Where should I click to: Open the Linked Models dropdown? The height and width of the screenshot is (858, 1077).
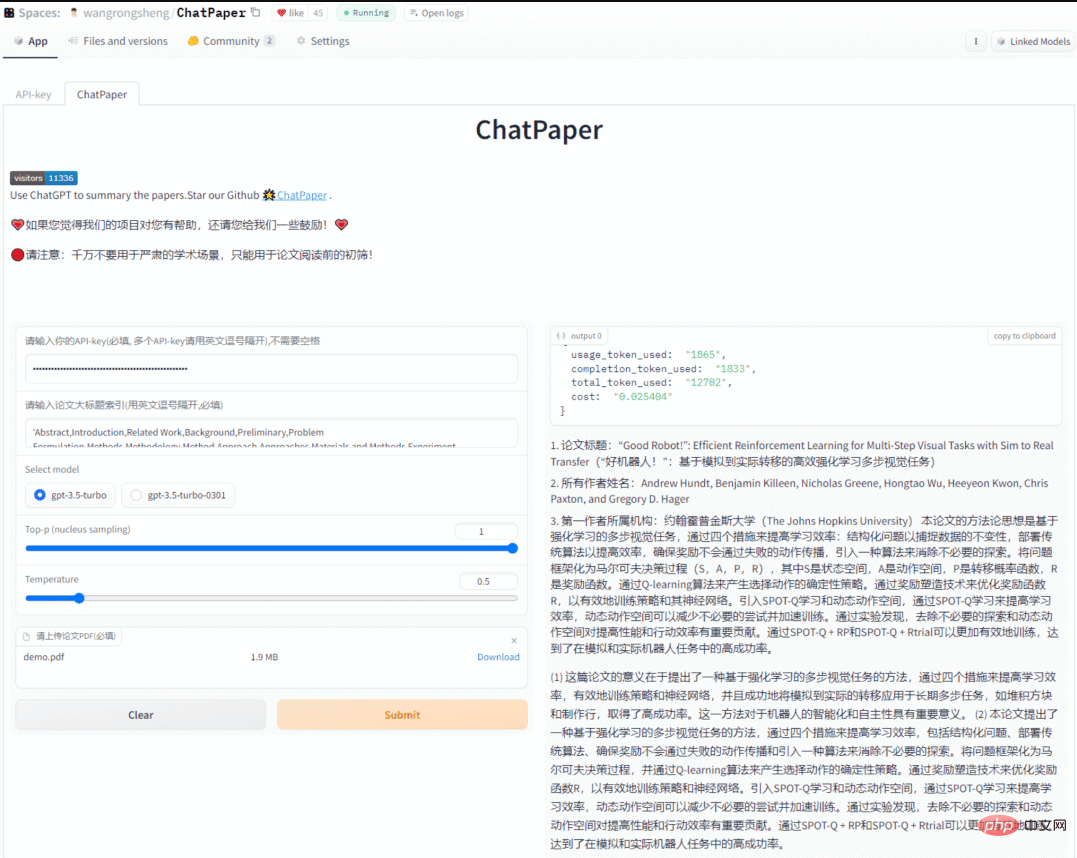(x=1031, y=41)
